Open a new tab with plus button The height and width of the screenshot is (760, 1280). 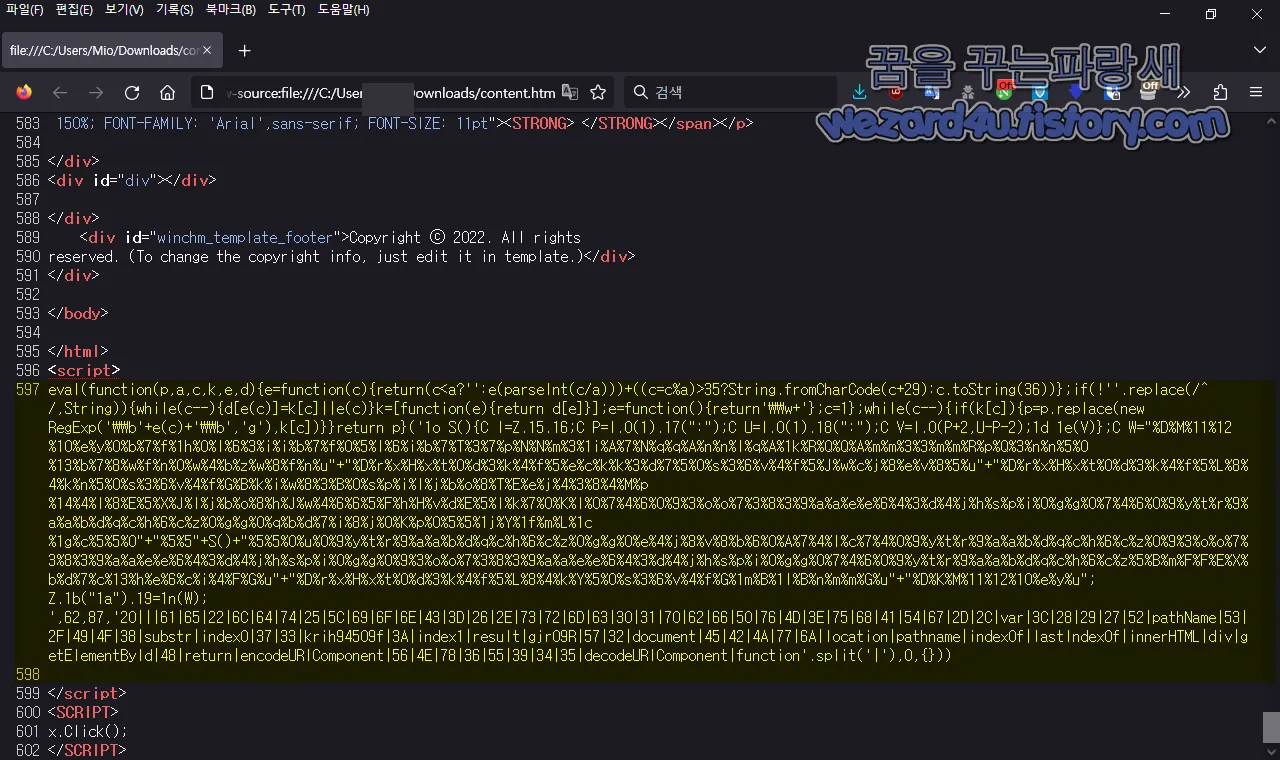244,50
